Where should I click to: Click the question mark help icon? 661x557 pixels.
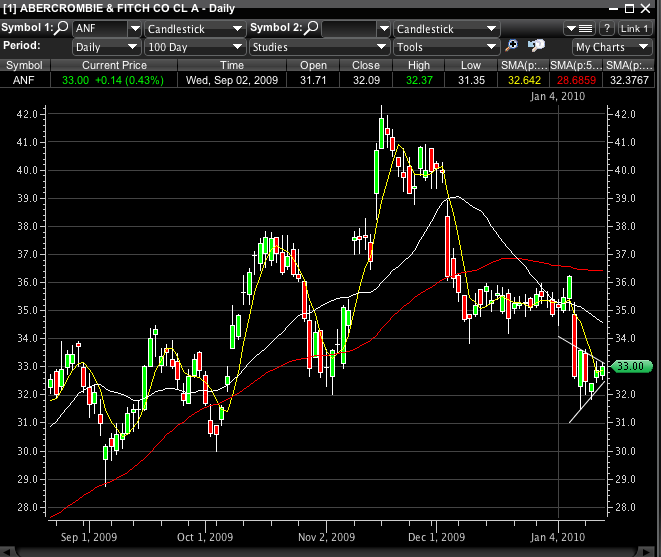click(606, 28)
